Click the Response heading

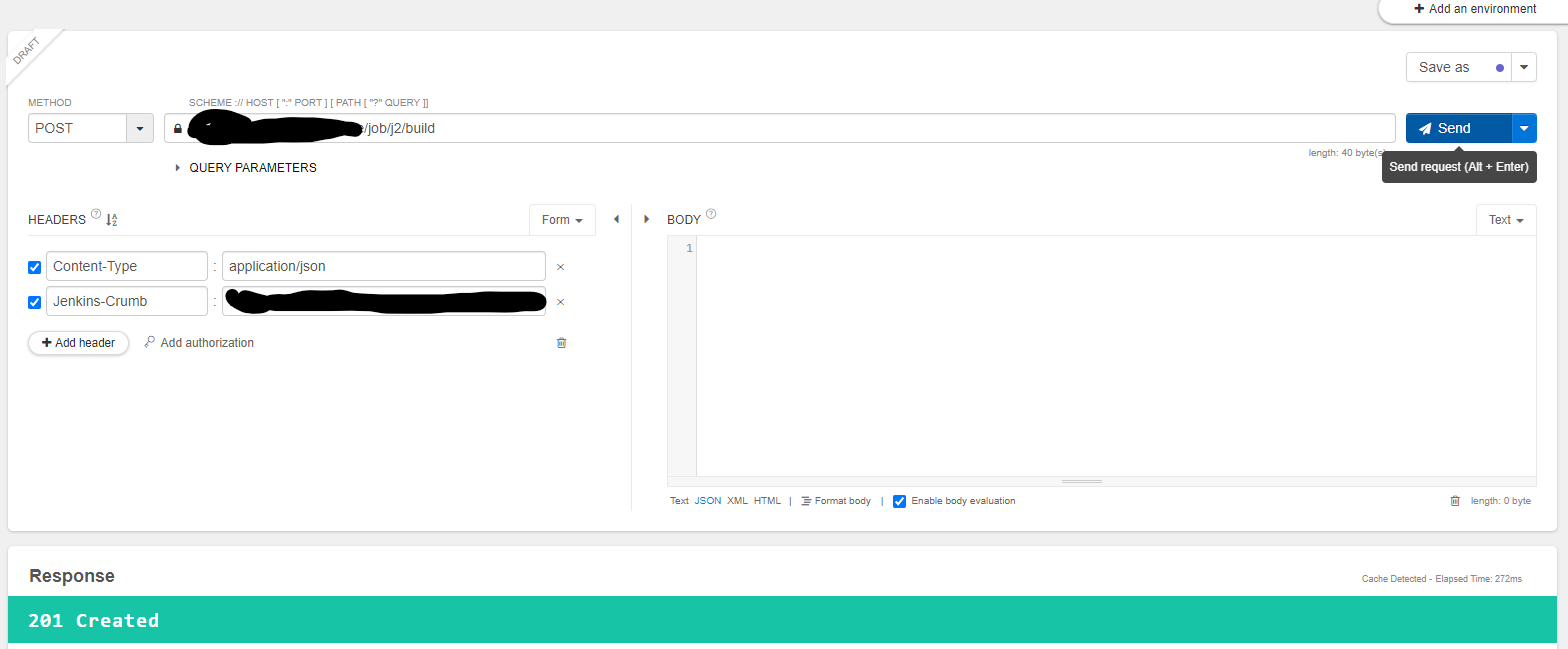[x=72, y=576]
